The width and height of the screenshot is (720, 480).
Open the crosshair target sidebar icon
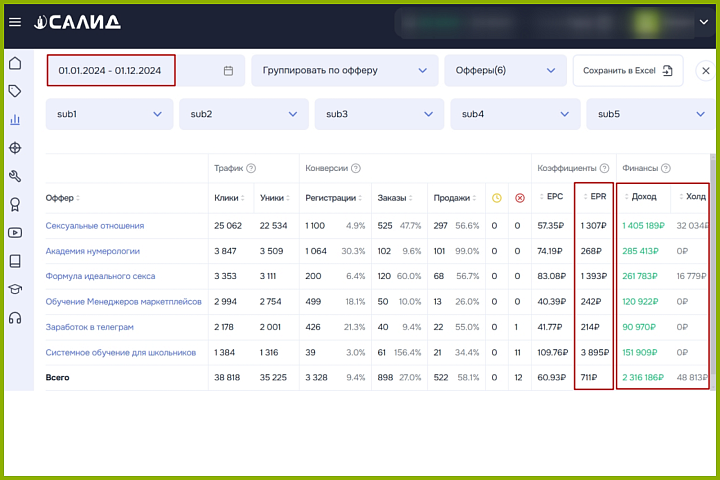pyautogui.click(x=15, y=148)
